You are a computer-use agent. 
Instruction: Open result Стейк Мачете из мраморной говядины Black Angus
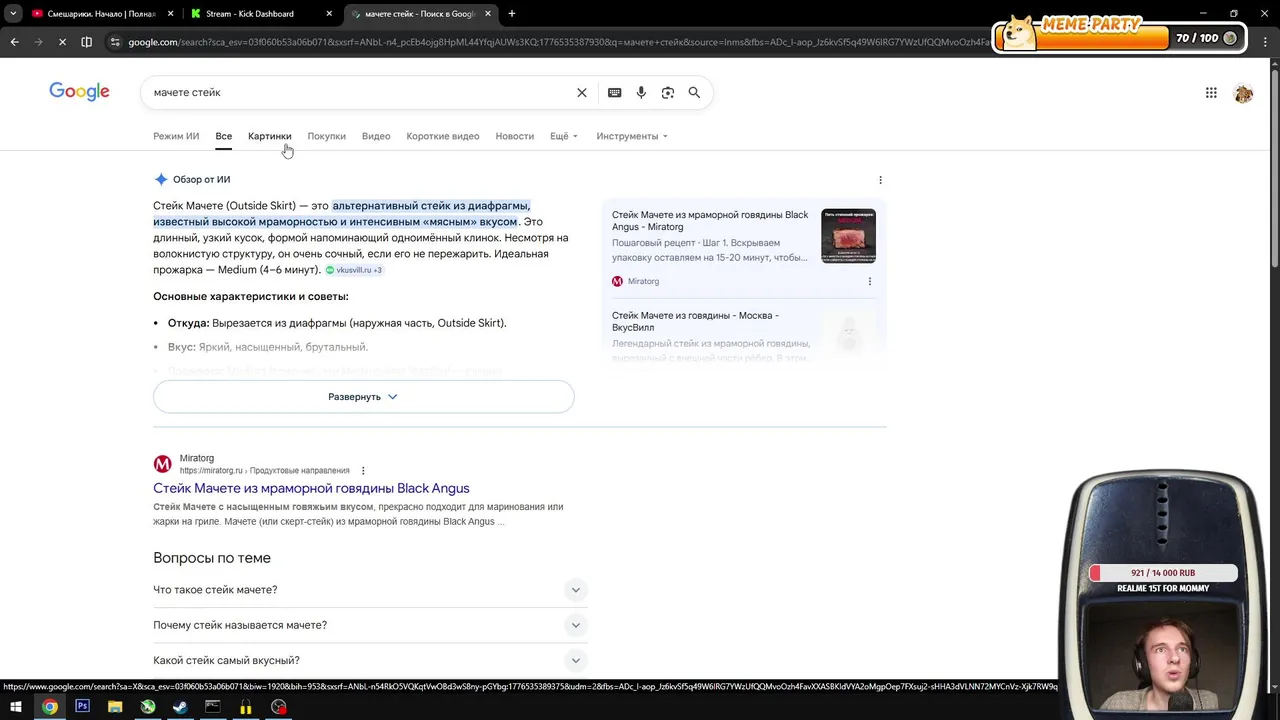point(311,488)
